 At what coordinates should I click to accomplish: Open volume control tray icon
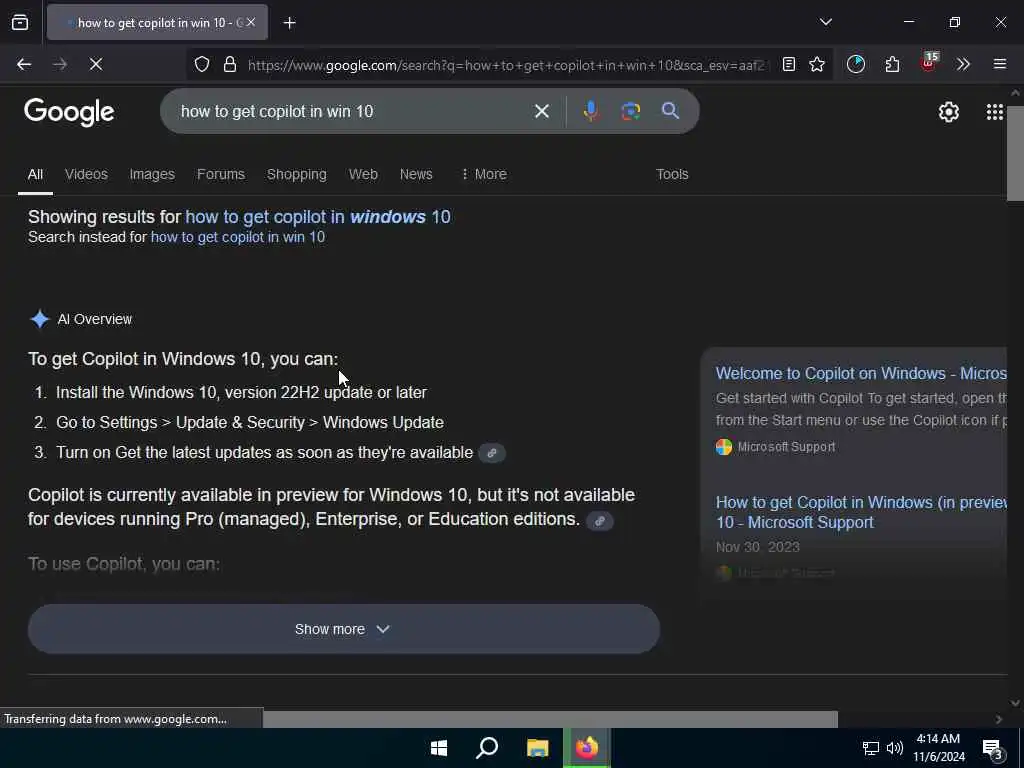(895, 748)
